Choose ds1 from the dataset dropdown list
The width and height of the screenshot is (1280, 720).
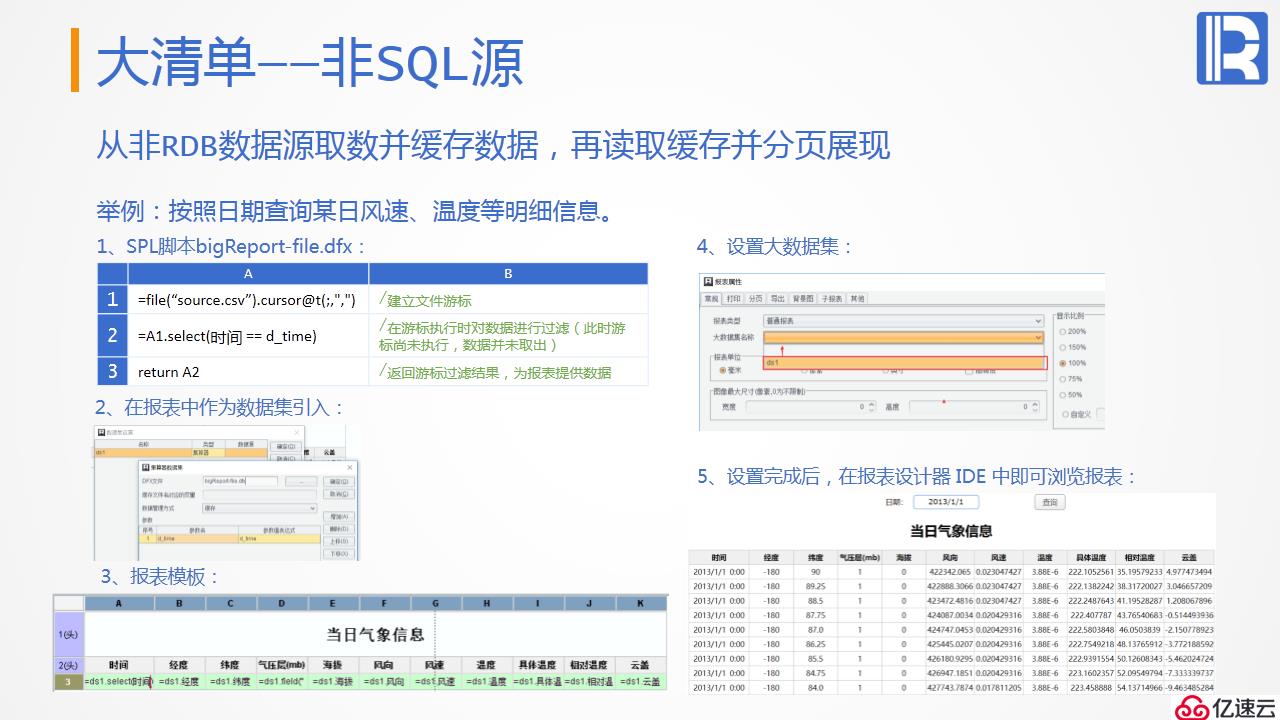905,363
